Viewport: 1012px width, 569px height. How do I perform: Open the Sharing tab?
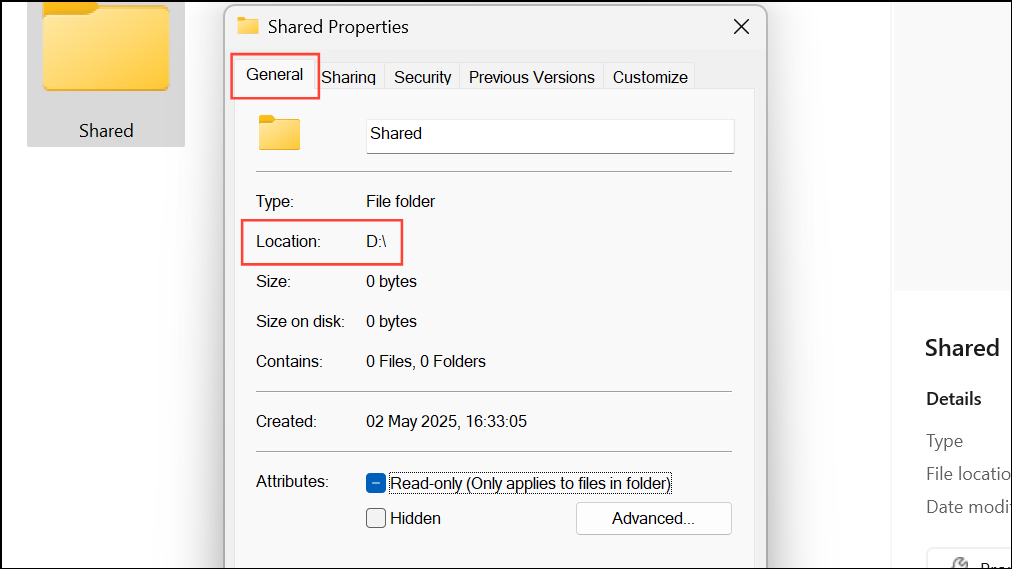pyautogui.click(x=349, y=77)
